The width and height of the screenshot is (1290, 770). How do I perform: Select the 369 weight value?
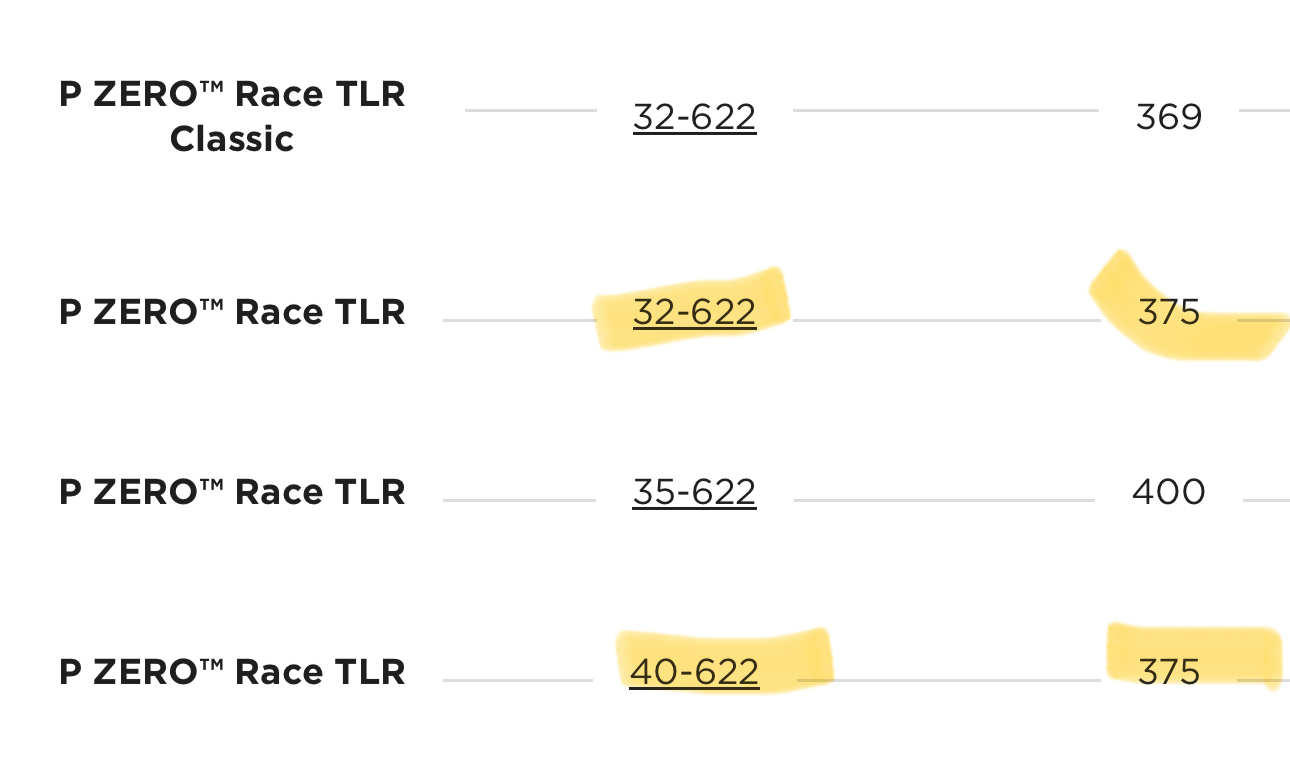coord(1168,118)
